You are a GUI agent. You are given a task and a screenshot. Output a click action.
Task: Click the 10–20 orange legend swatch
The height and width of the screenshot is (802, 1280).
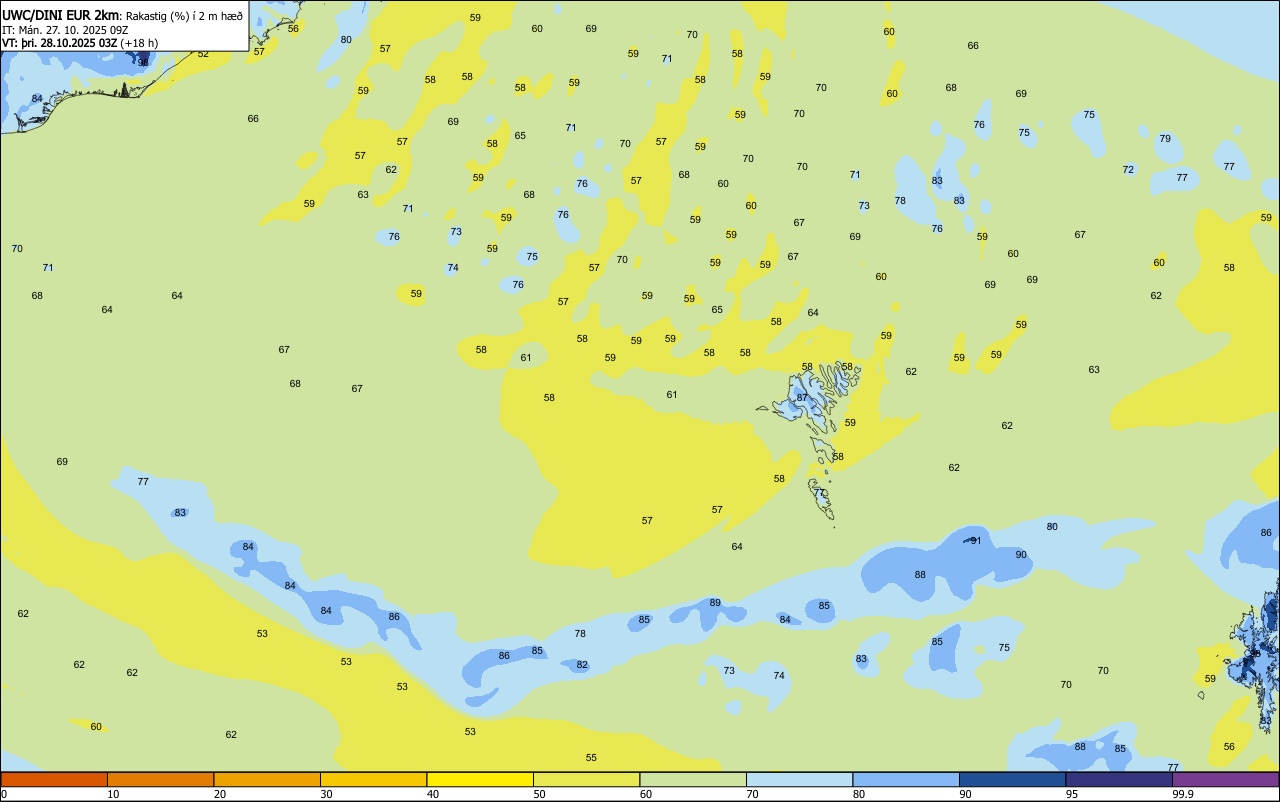pyautogui.click(x=160, y=779)
